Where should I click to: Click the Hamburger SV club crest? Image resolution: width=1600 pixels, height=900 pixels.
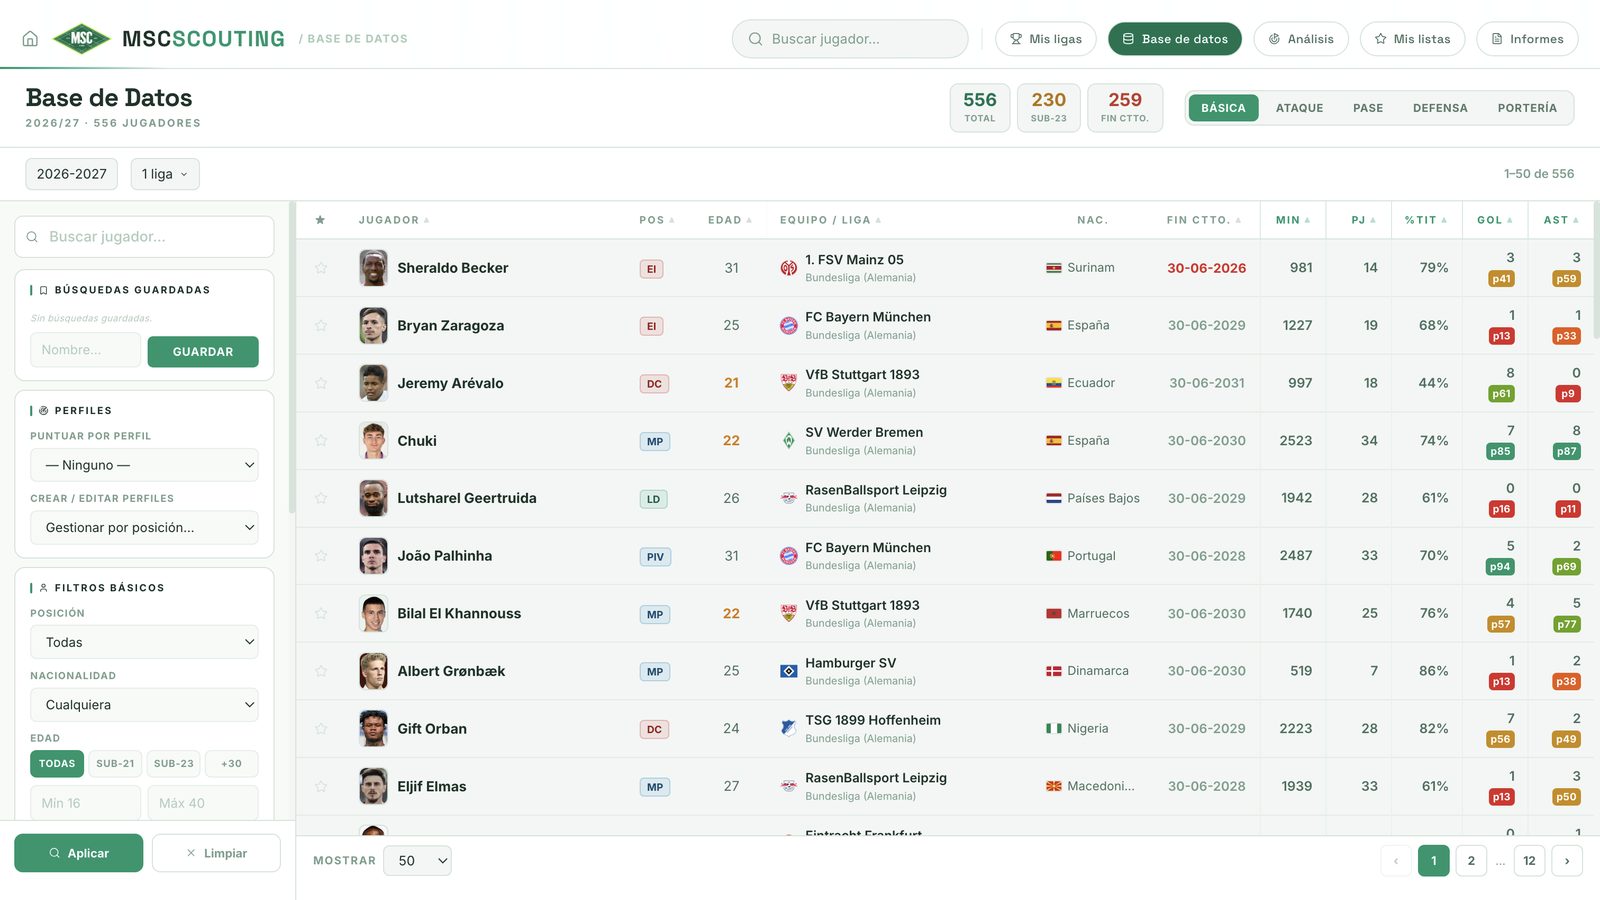pyautogui.click(x=789, y=671)
